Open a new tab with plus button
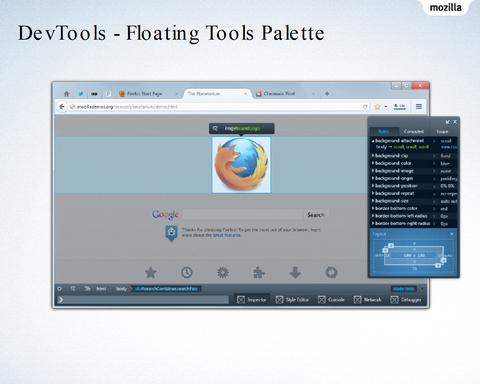480x384 pixels. (x=327, y=94)
